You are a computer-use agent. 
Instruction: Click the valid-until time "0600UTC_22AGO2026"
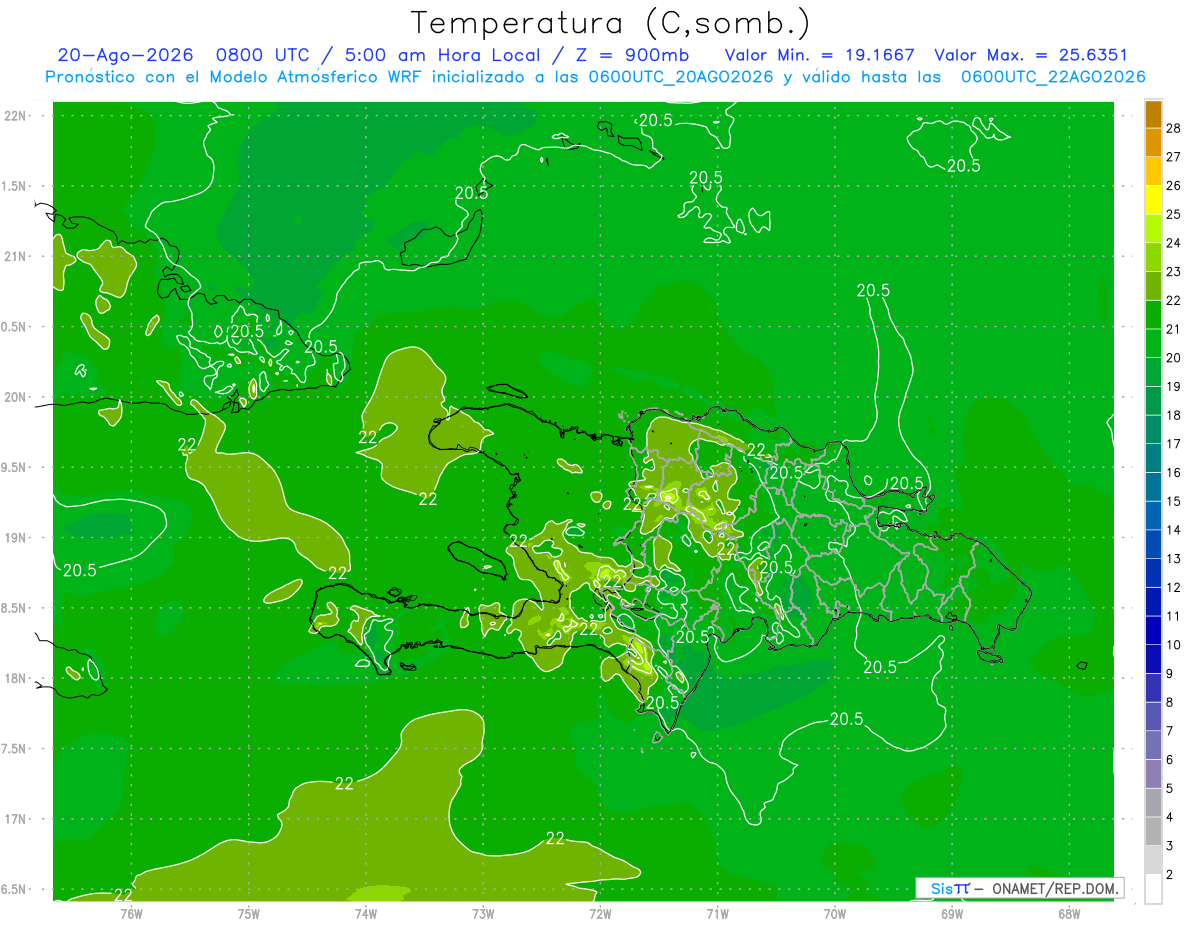coord(1053,77)
